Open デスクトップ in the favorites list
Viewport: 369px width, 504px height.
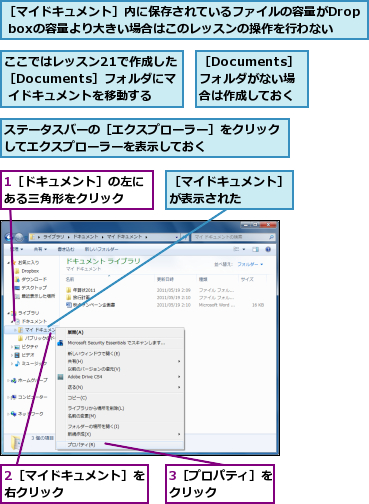[x=30, y=287]
